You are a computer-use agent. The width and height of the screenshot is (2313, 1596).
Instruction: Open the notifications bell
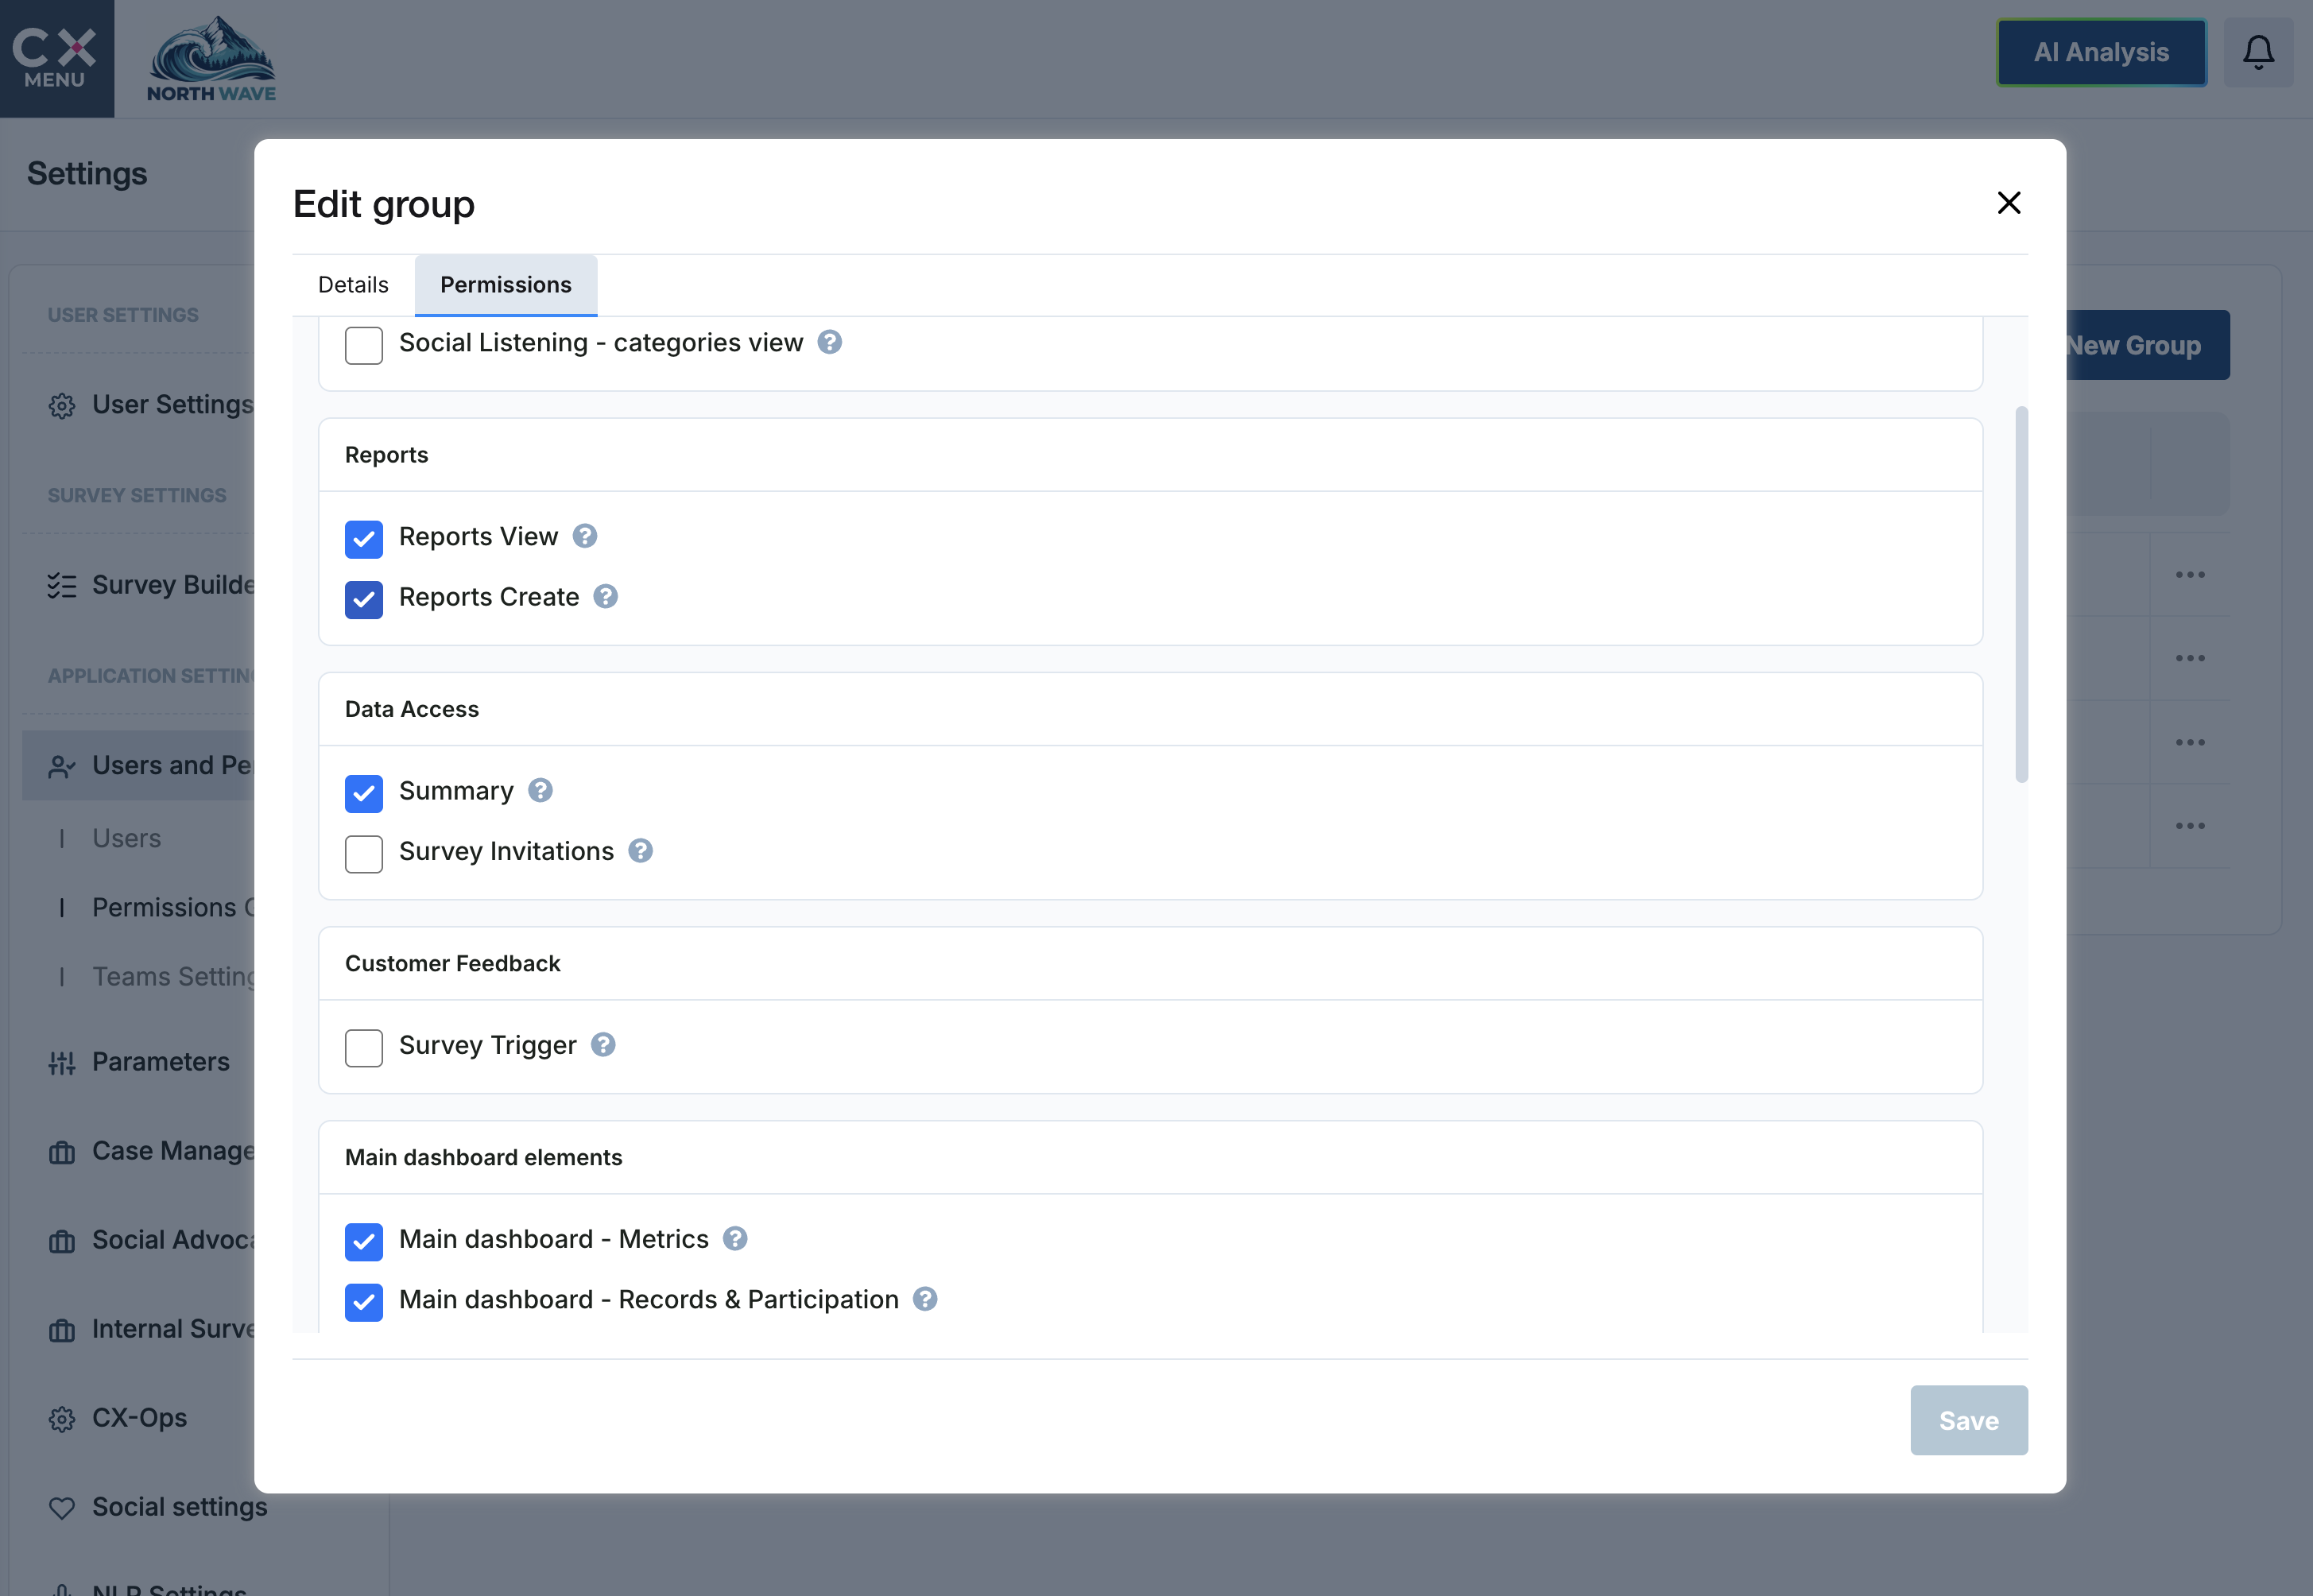[x=2258, y=52]
